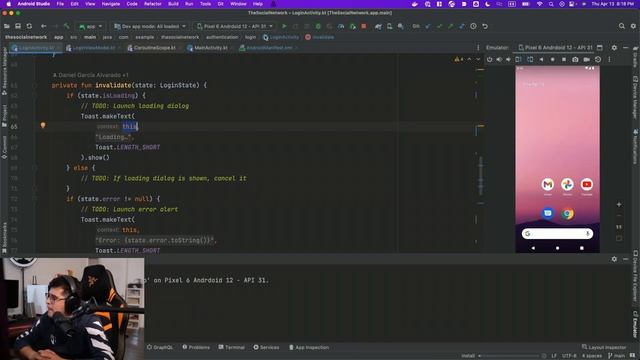Open the UTF-8 encoding selector

(569, 356)
